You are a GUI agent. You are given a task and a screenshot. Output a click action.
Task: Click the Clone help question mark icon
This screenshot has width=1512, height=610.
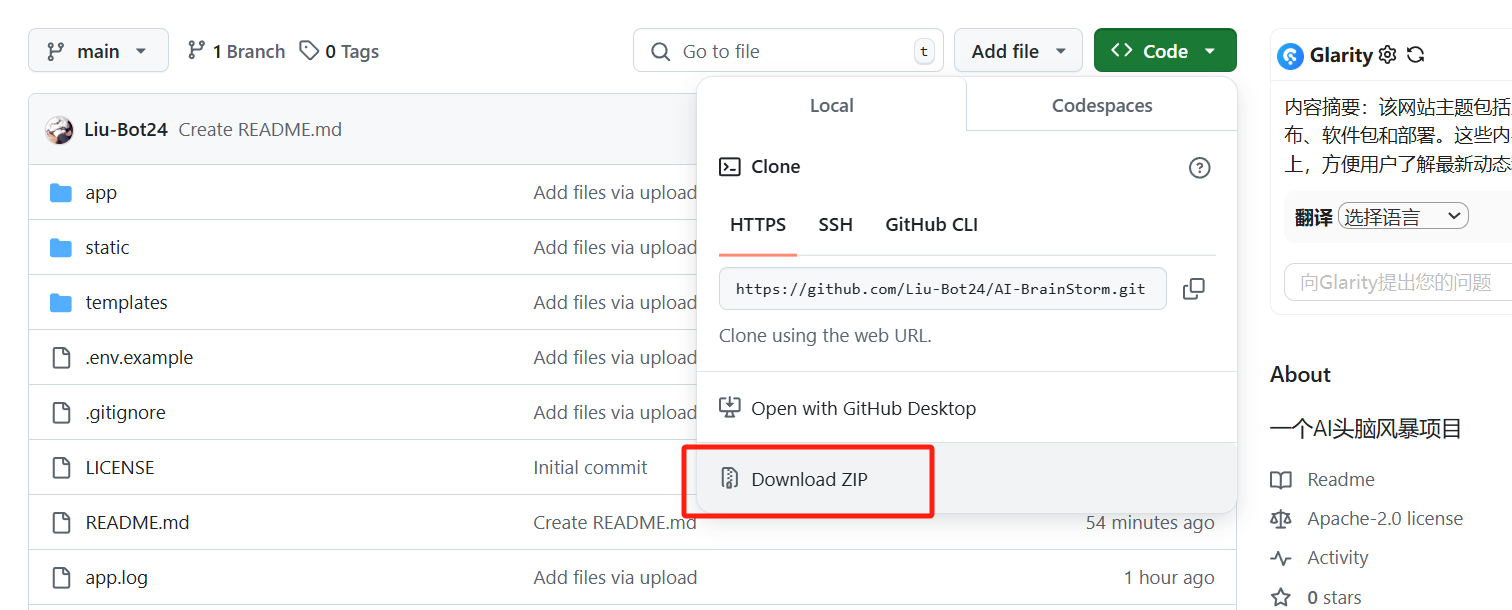click(1199, 168)
